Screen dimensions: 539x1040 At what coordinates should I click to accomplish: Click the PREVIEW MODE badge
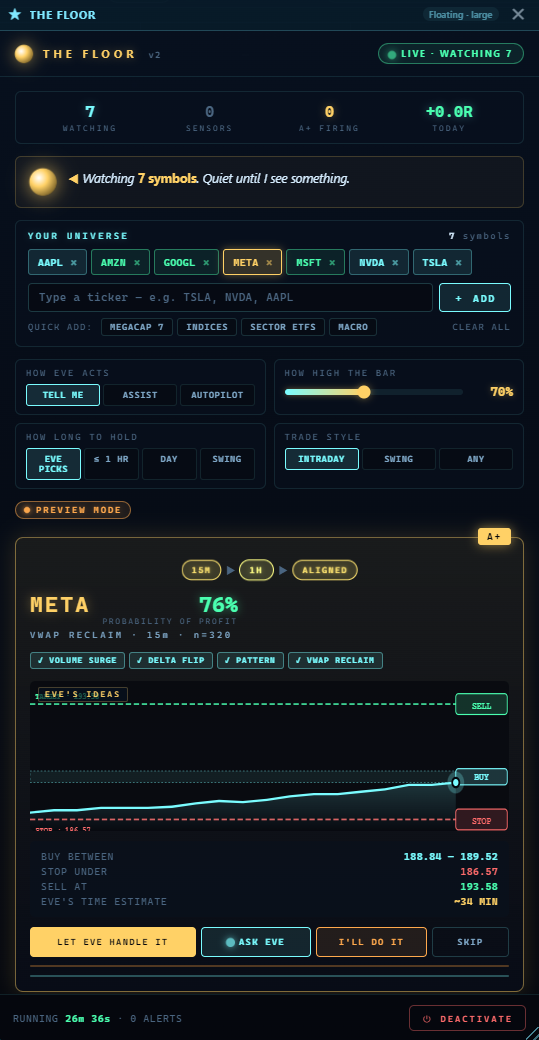(73, 510)
